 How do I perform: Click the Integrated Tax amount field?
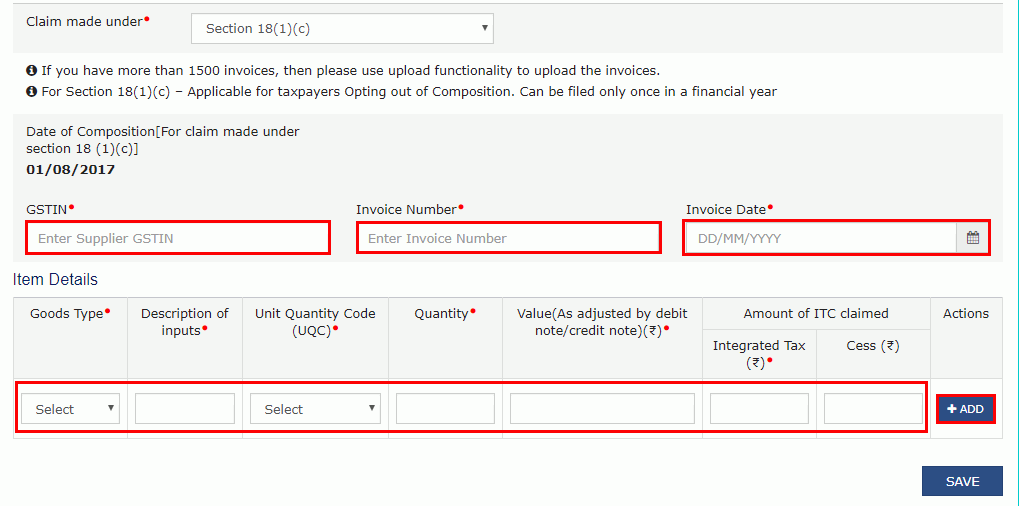point(759,409)
